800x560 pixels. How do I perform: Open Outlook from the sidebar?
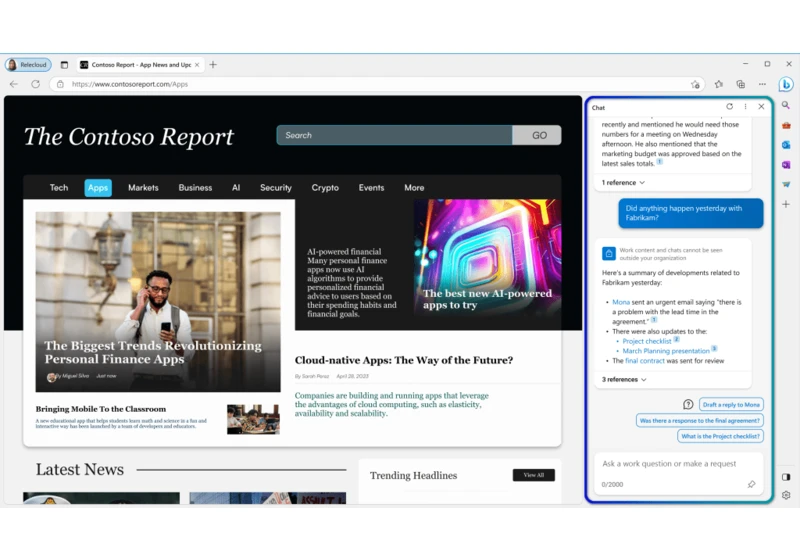786,145
